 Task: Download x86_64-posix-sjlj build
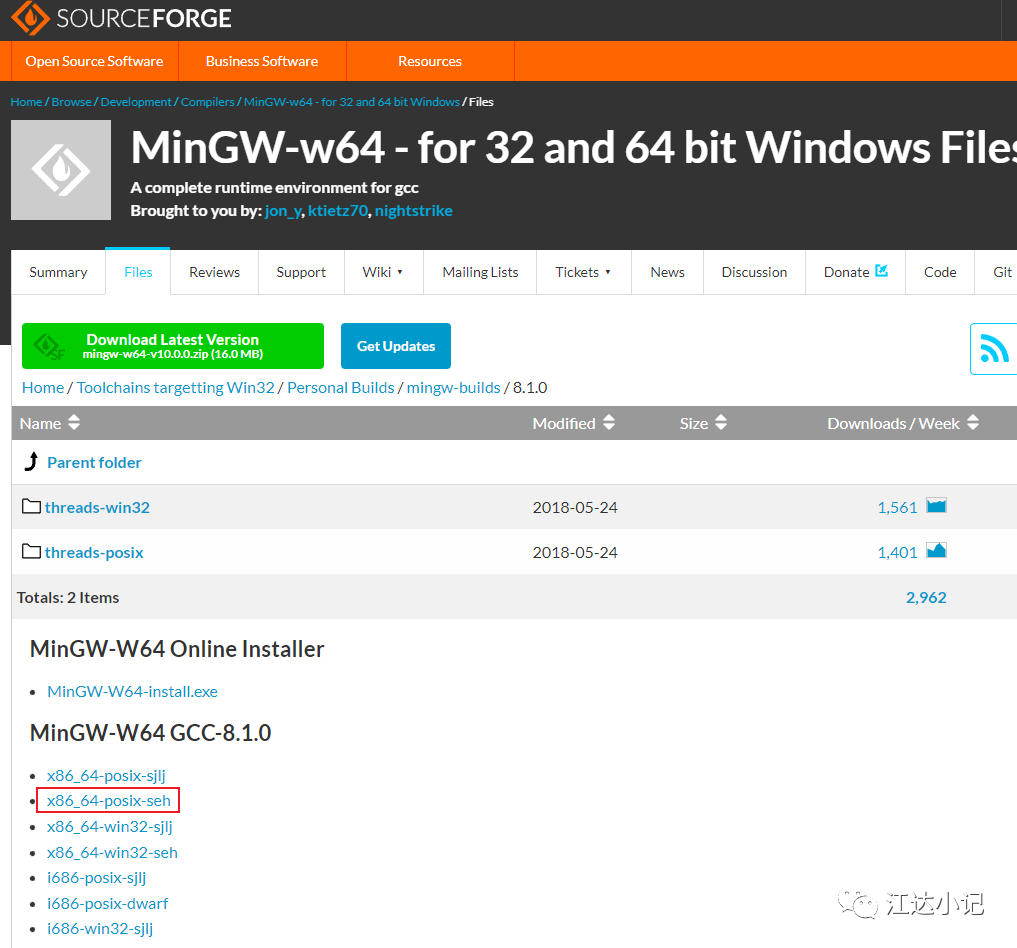point(106,776)
